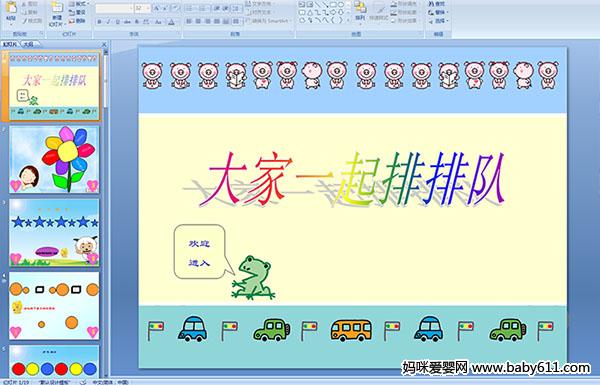Click the grow font size icon
This screenshot has height=385, width=600.
[x=157, y=8]
